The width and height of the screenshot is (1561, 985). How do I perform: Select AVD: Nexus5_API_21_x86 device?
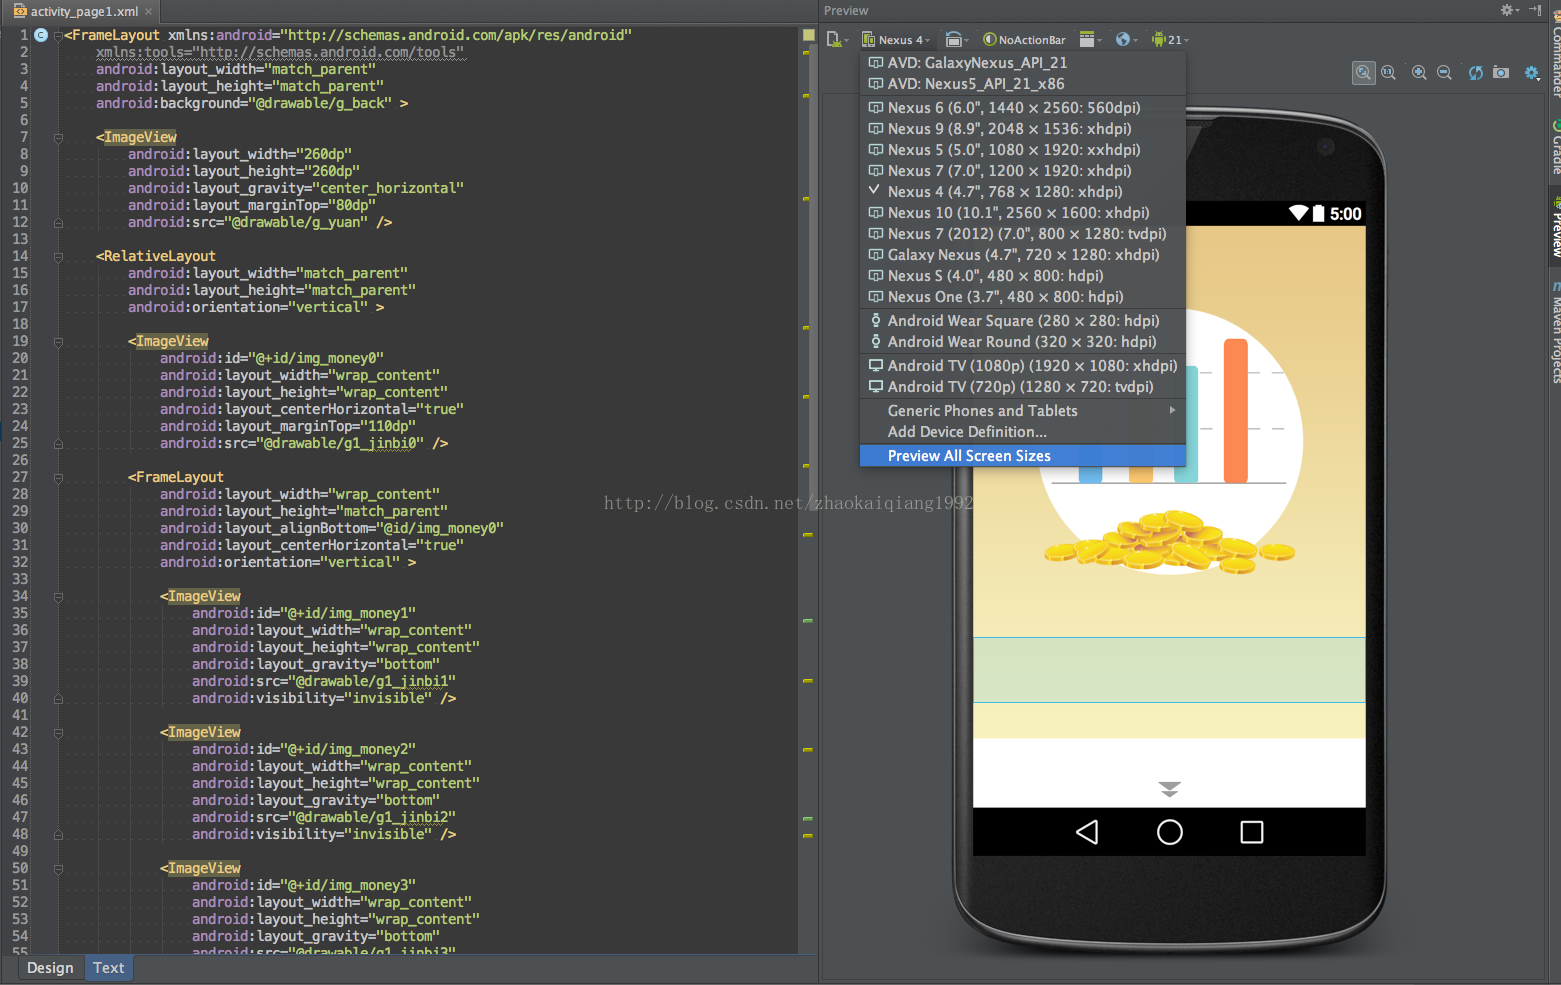(x=1022, y=84)
